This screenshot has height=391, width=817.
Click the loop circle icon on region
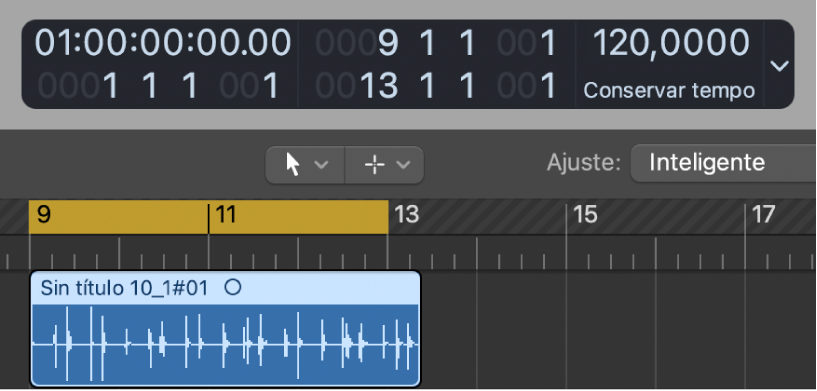[233, 287]
